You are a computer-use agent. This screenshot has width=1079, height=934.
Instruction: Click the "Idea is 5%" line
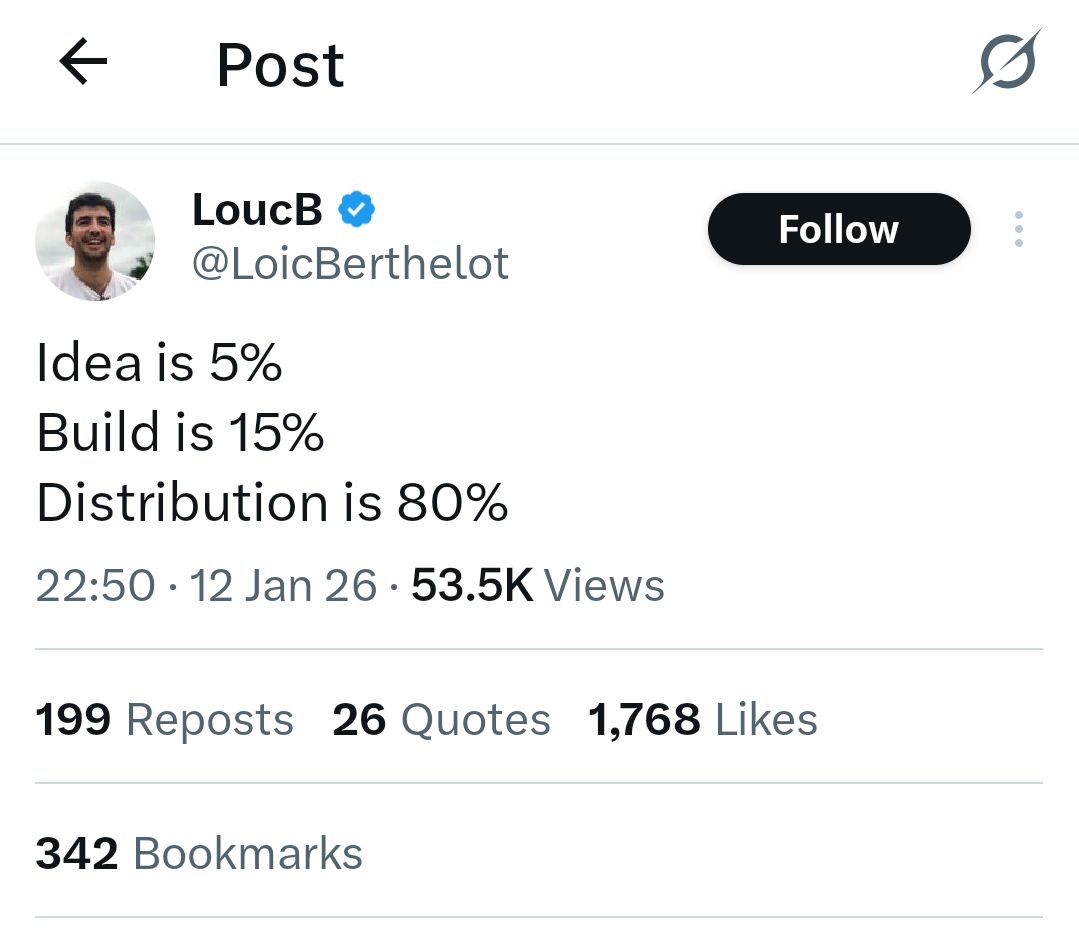click(159, 362)
